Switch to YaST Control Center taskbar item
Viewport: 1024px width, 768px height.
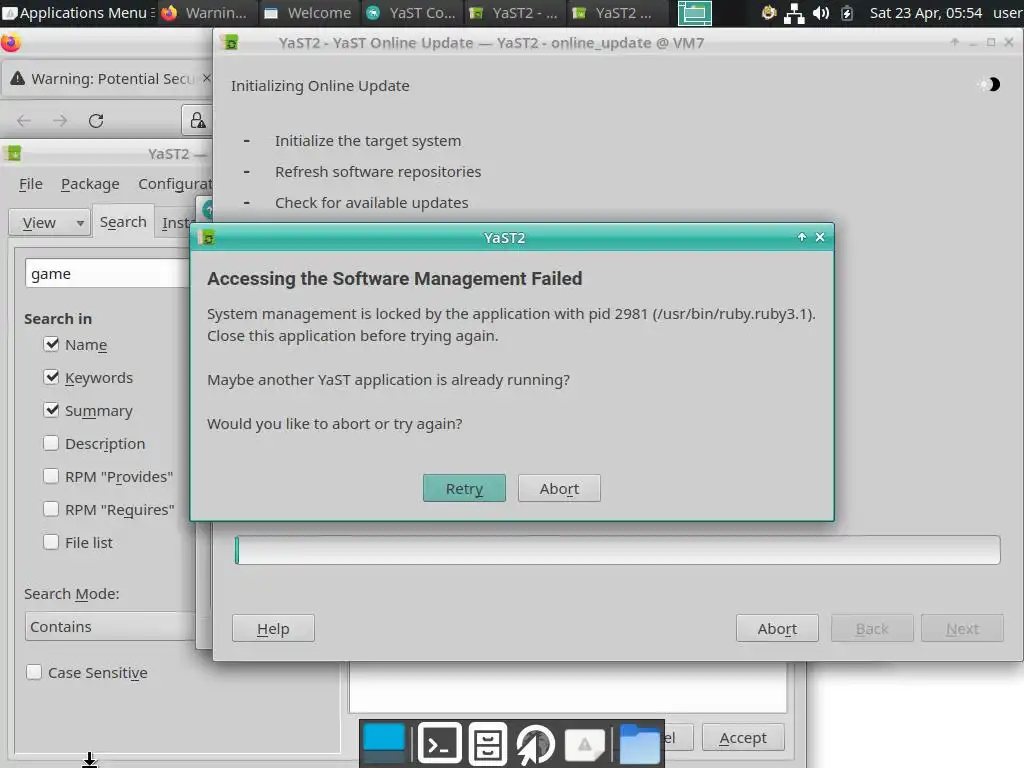coord(411,12)
